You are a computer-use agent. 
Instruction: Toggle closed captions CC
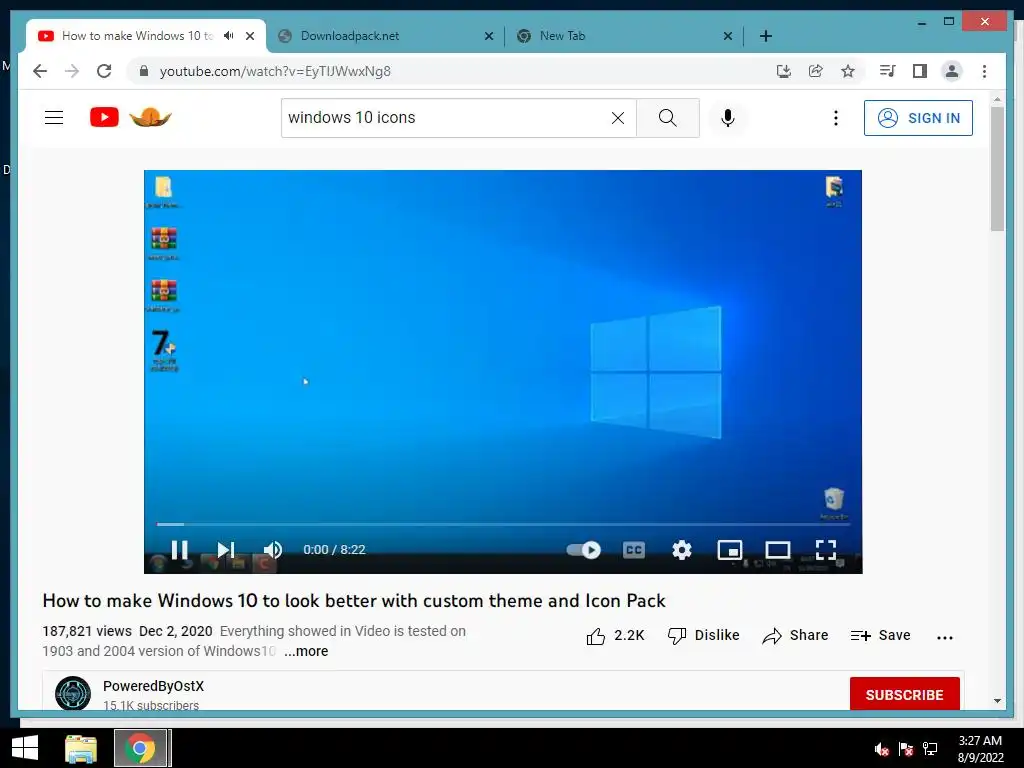point(633,550)
